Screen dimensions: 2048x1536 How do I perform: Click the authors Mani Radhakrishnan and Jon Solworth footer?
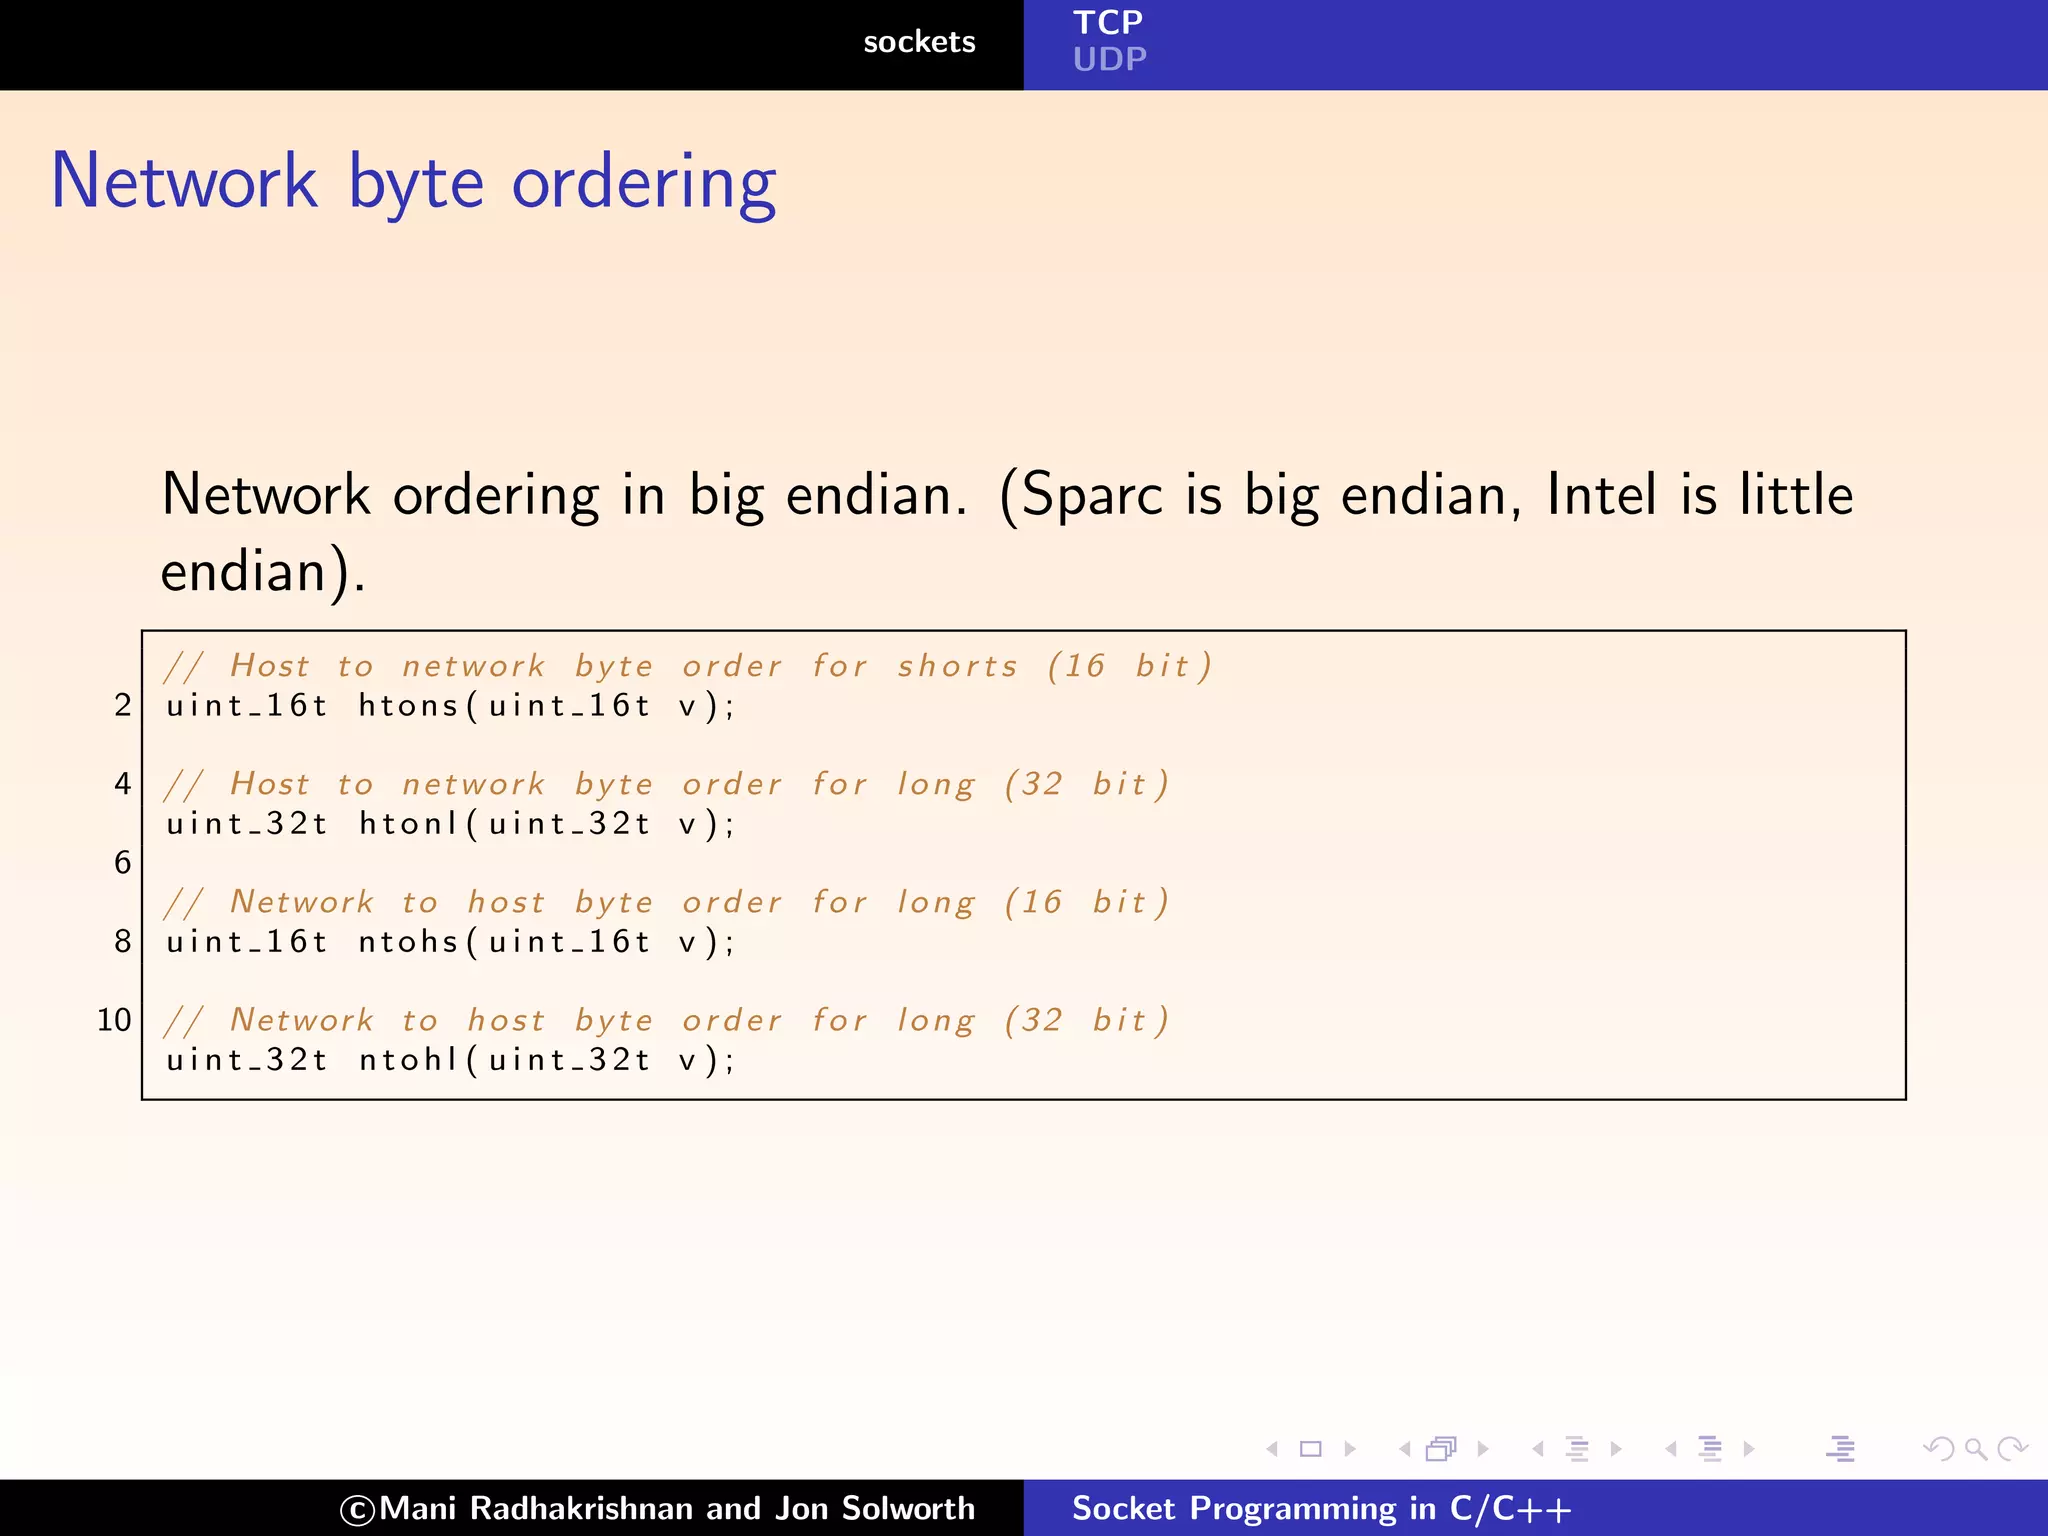[657, 1508]
